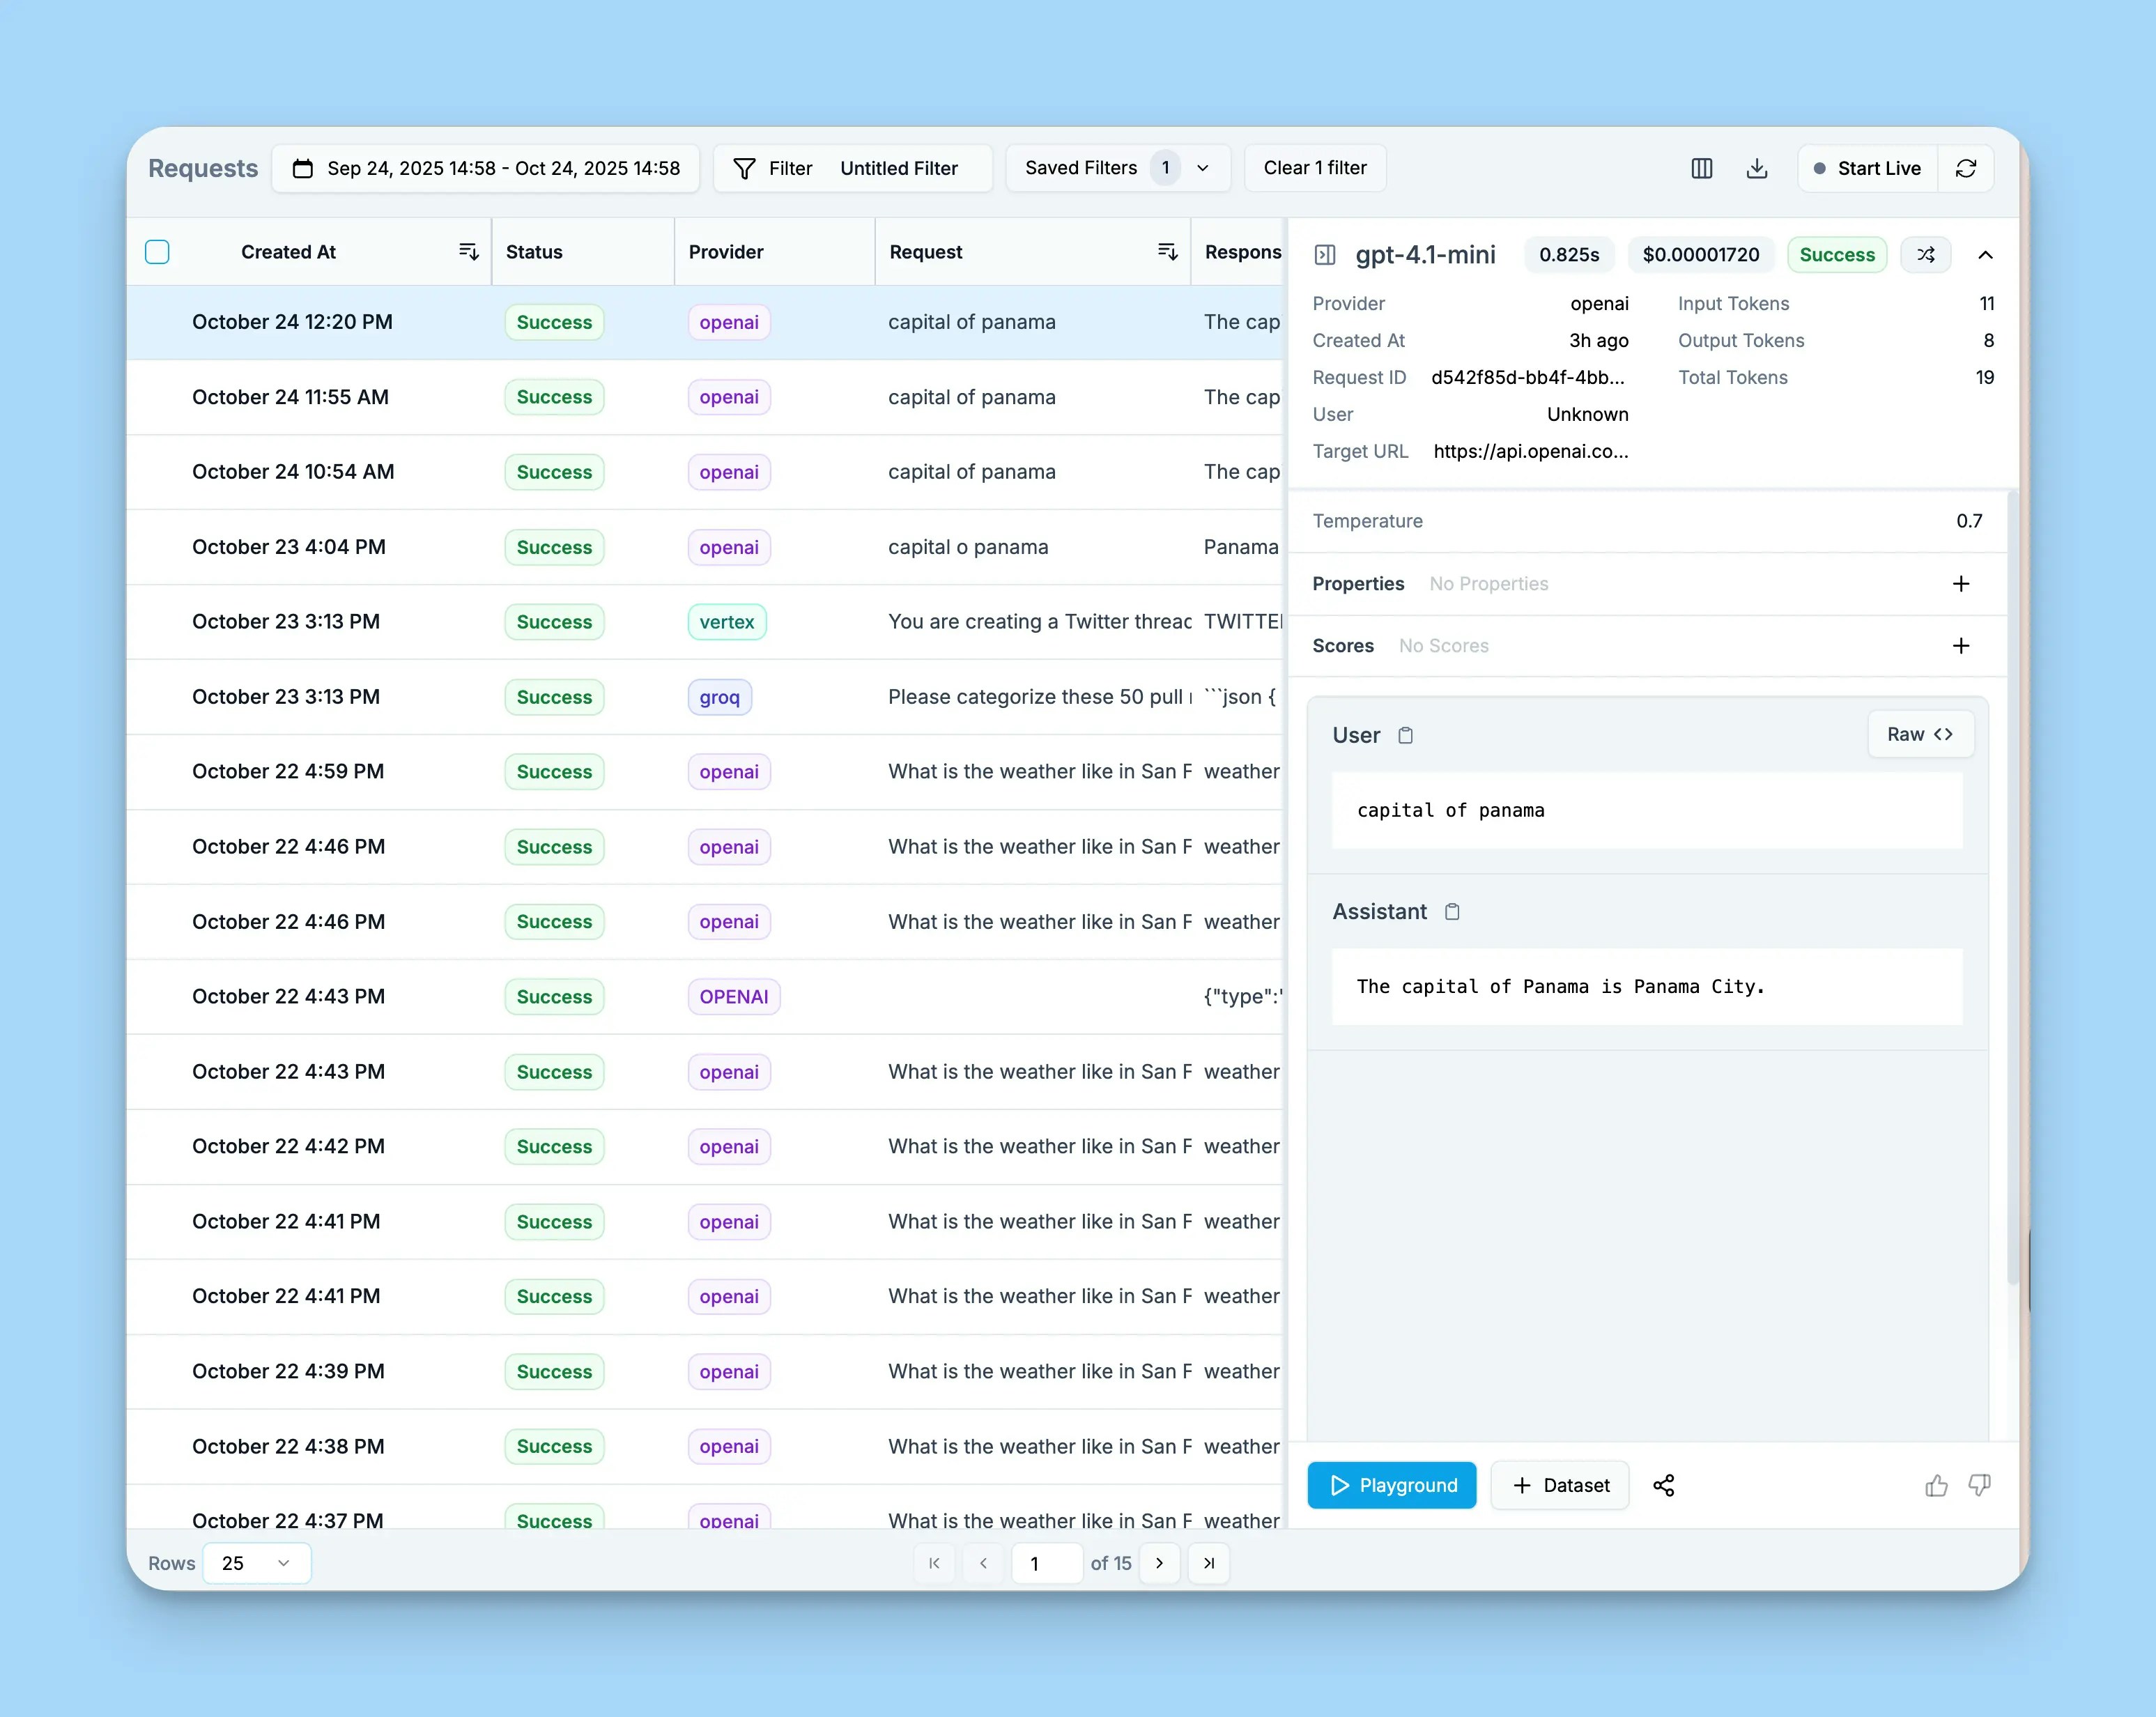Share the current request
Screen dimensions: 2156x1717
(1665, 1485)
